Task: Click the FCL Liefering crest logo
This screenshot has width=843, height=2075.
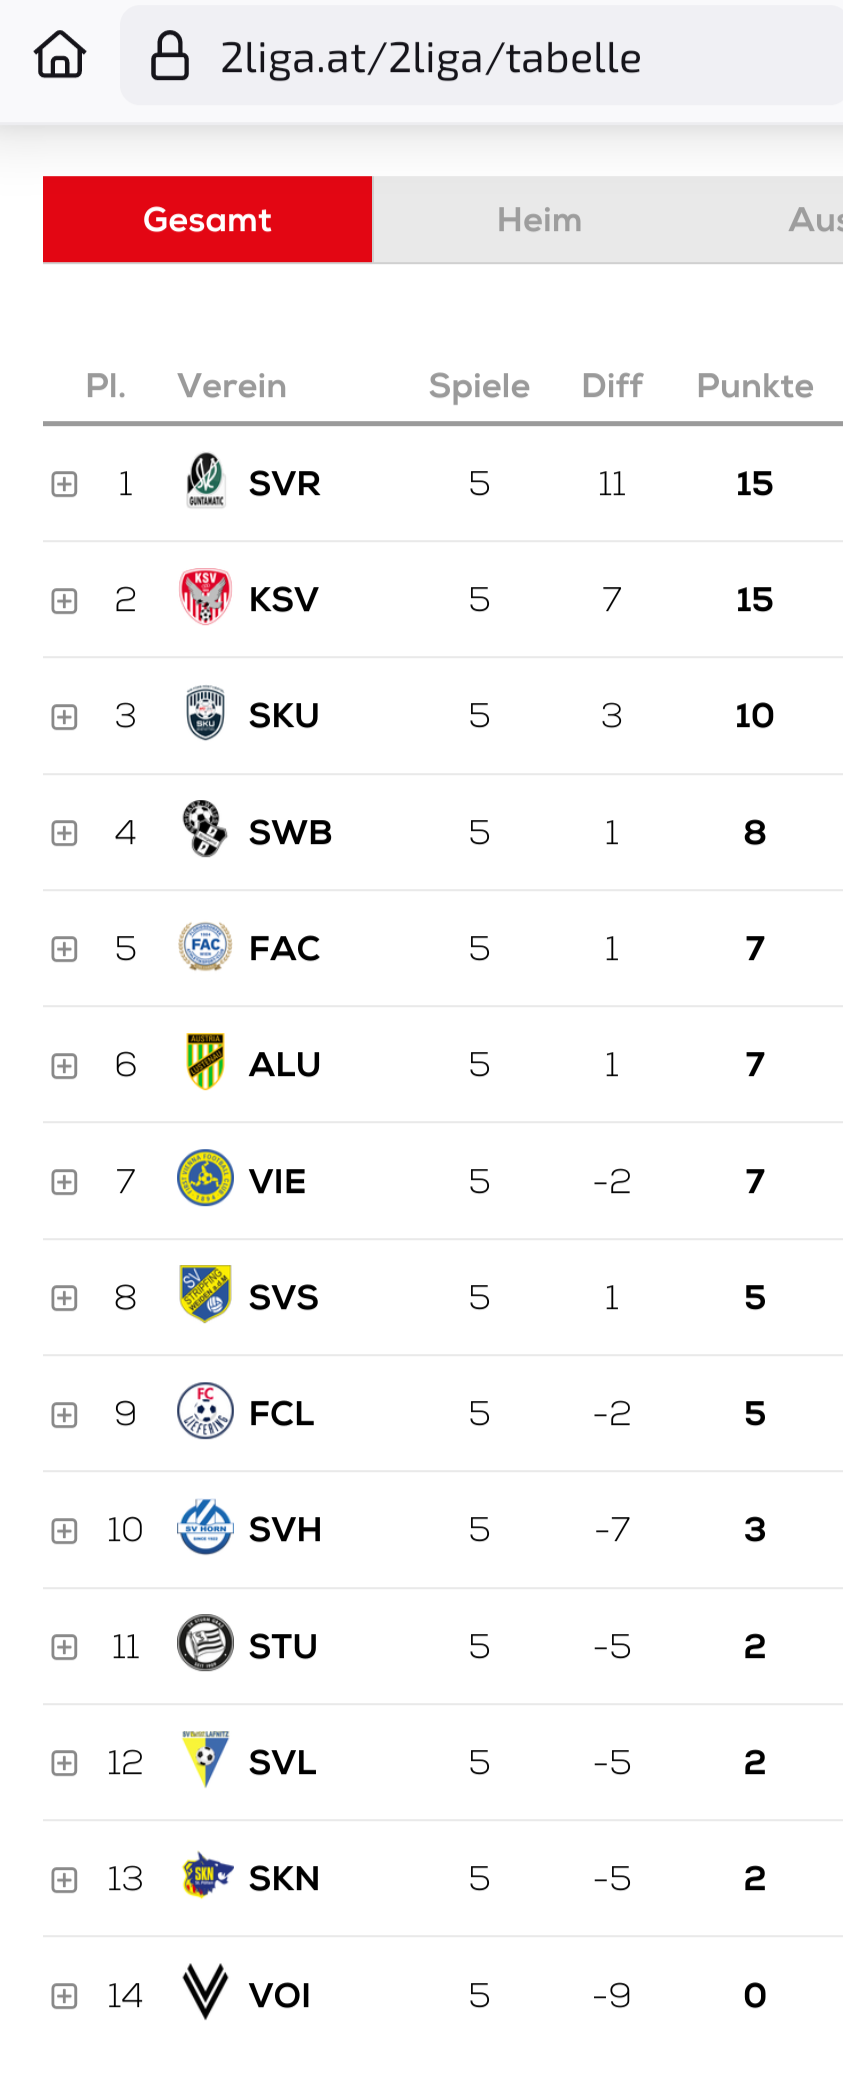Action: point(205,1411)
